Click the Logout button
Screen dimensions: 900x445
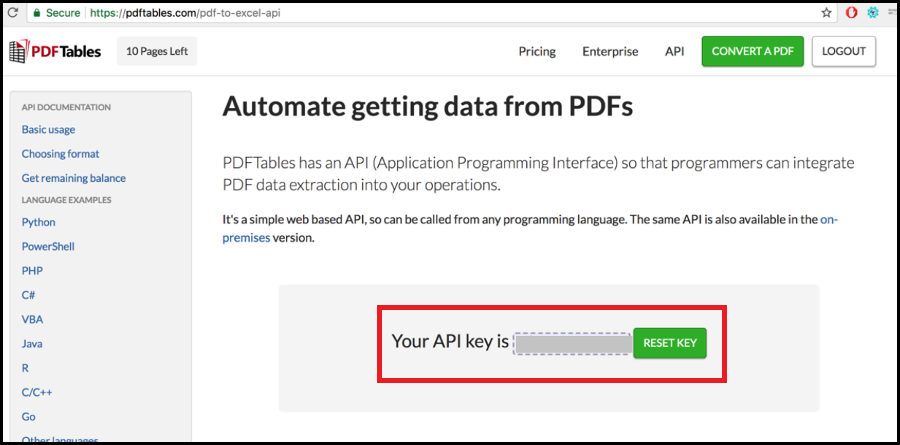tap(844, 52)
